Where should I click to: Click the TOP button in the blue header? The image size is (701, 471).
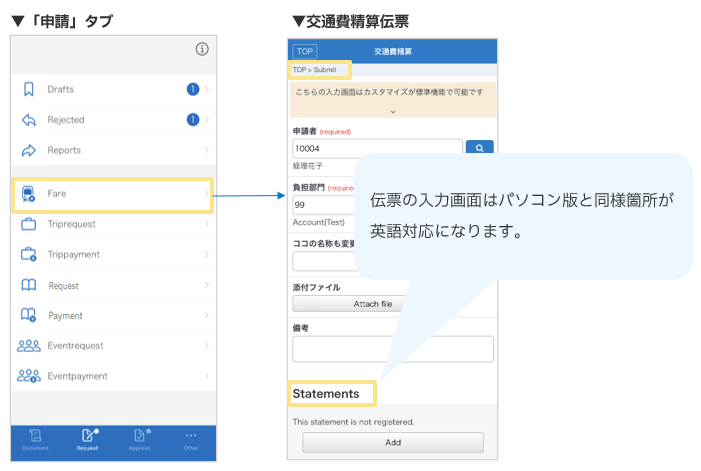[305, 51]
